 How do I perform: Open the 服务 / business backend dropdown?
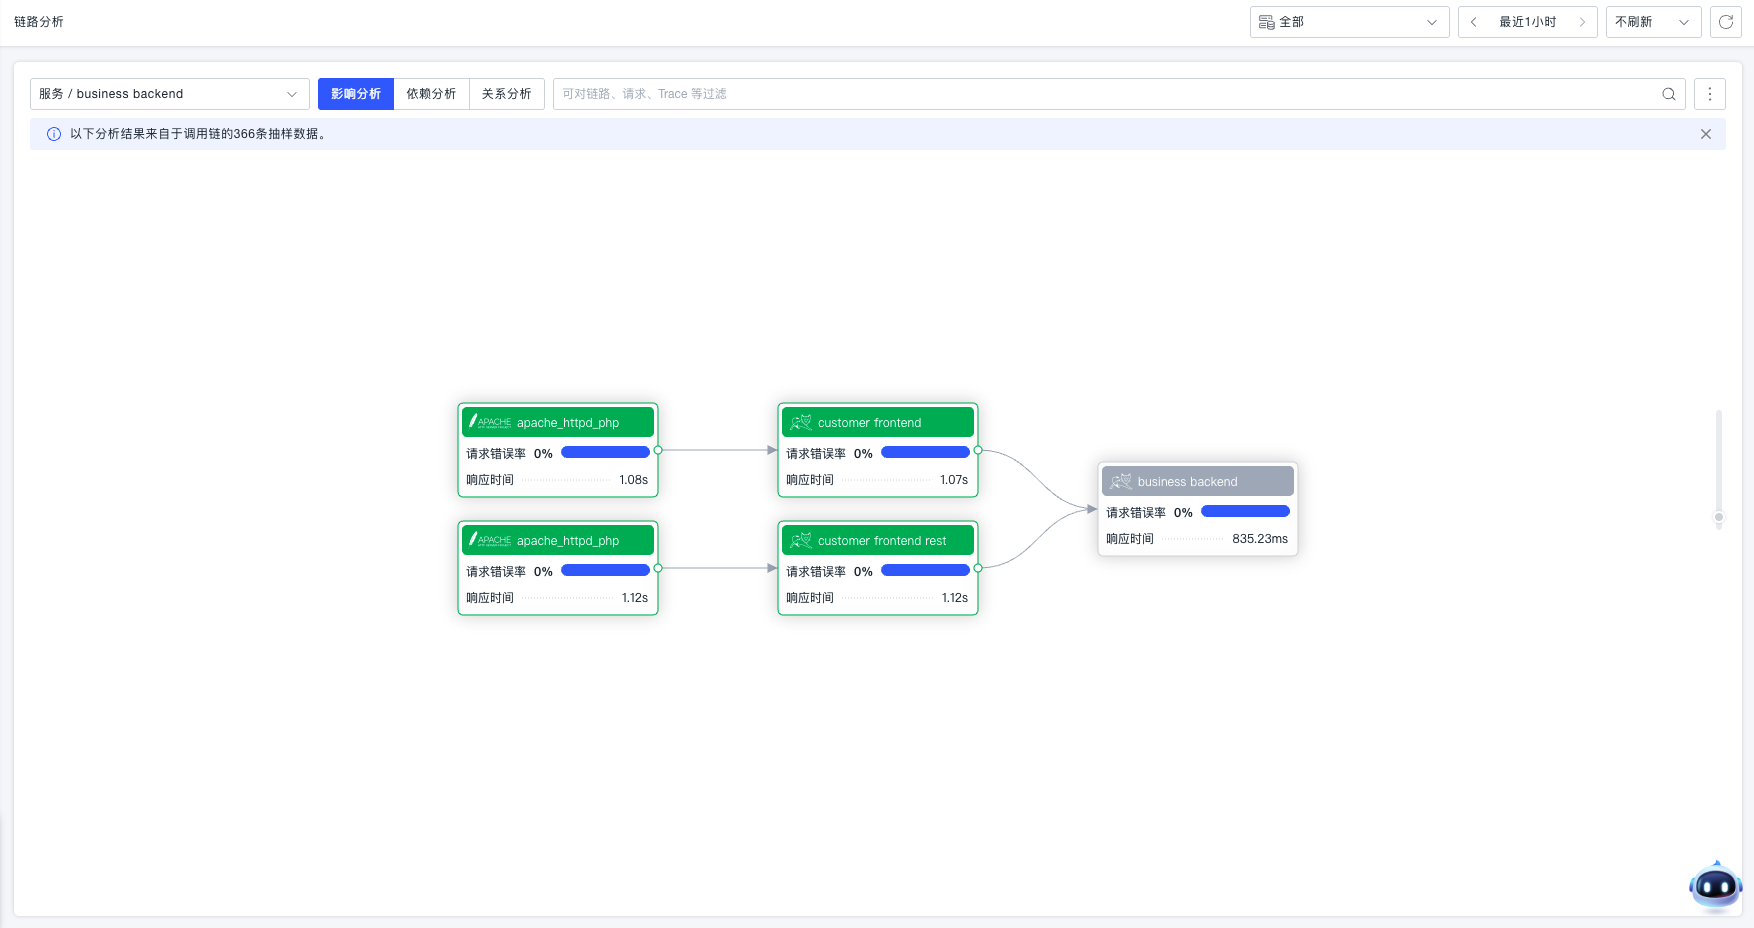point(168,93)
